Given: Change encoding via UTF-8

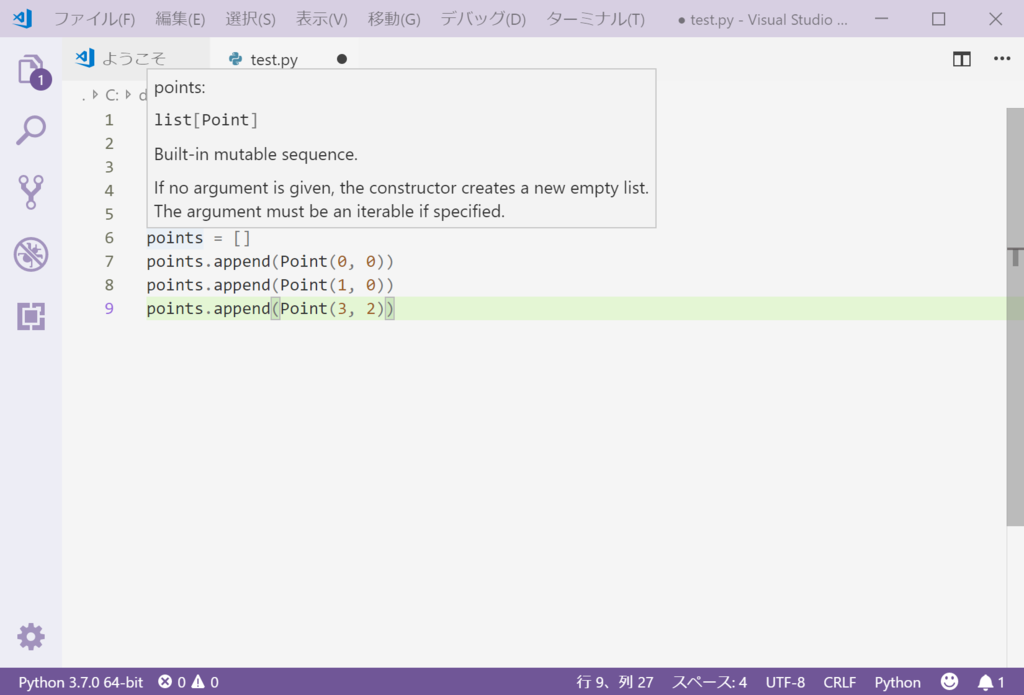Looking at the screenshot, I should click(x=785, y=683).
